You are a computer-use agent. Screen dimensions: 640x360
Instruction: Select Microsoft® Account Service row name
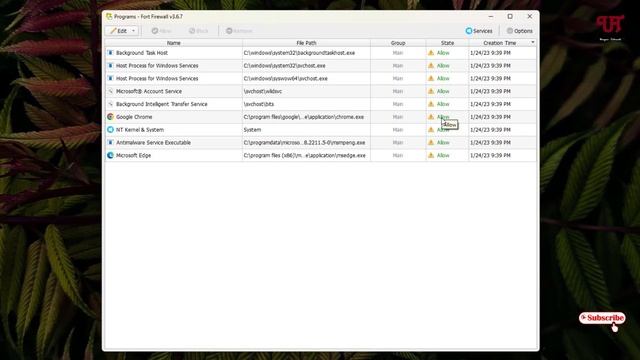149,91
